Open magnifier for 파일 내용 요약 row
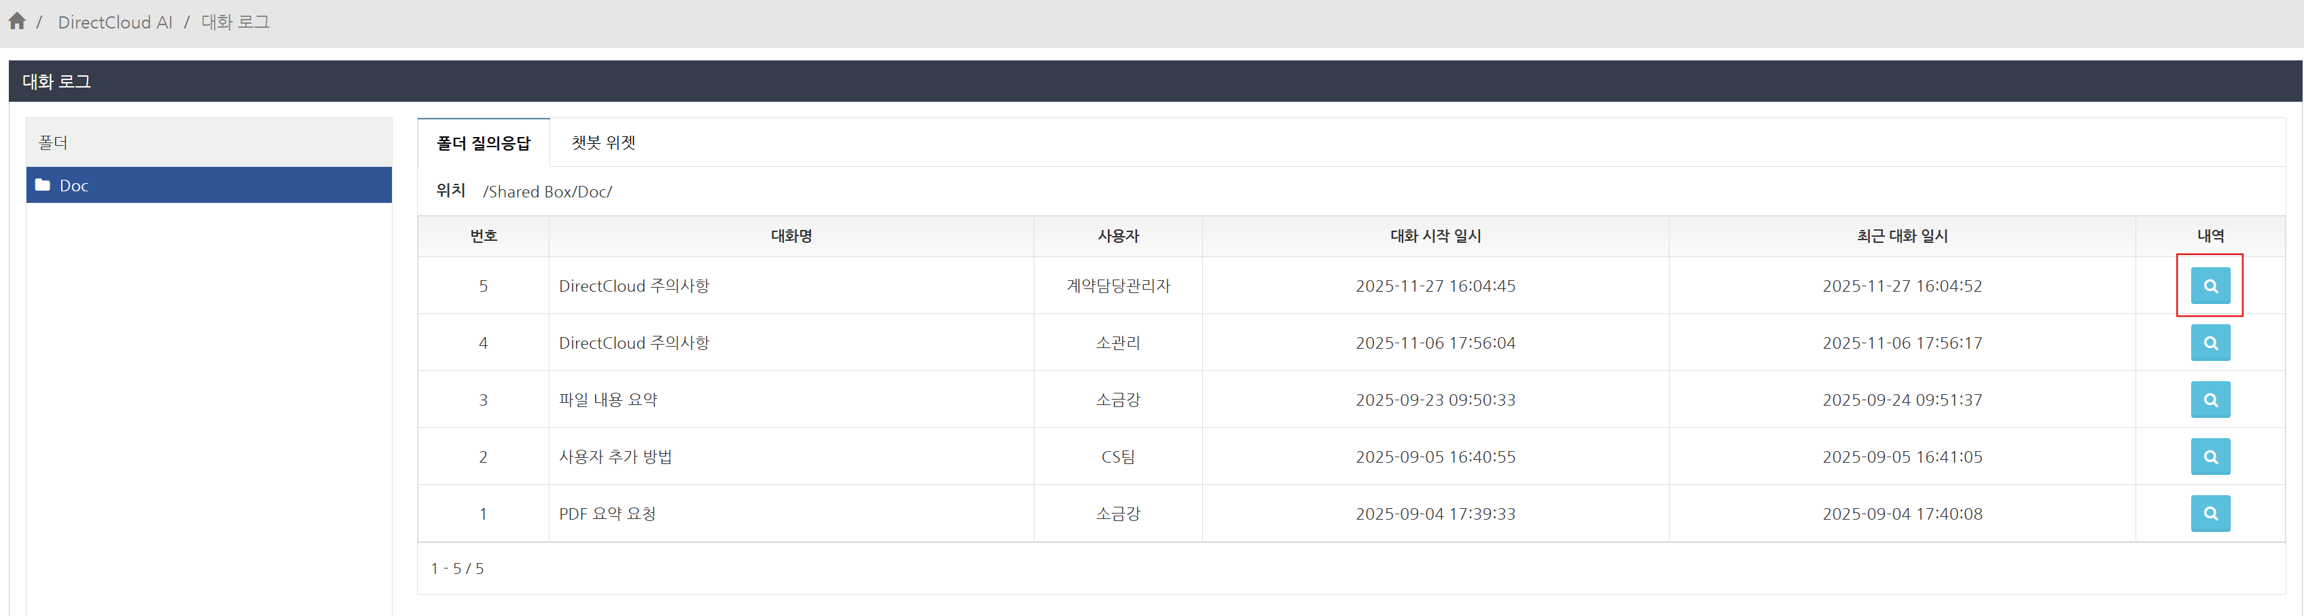 (2210, 400)
